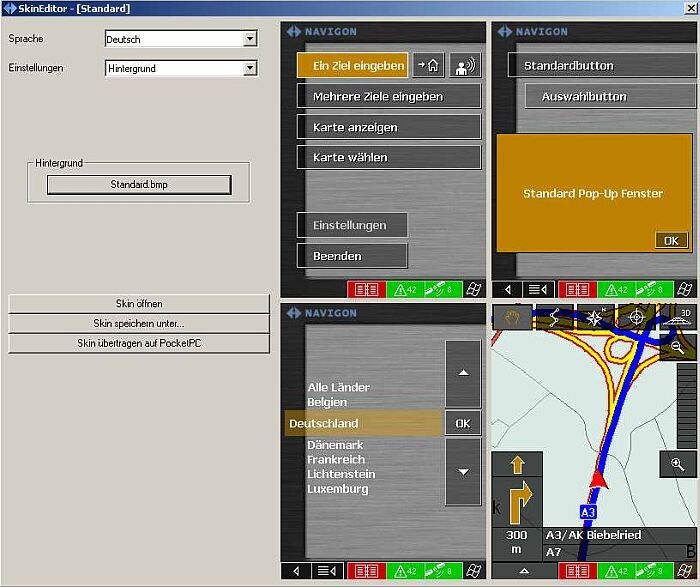Open the Sprache dropdown arrow
Viewport: 700px width, 587px height.
pyautogui.click(x=250, y=39)
